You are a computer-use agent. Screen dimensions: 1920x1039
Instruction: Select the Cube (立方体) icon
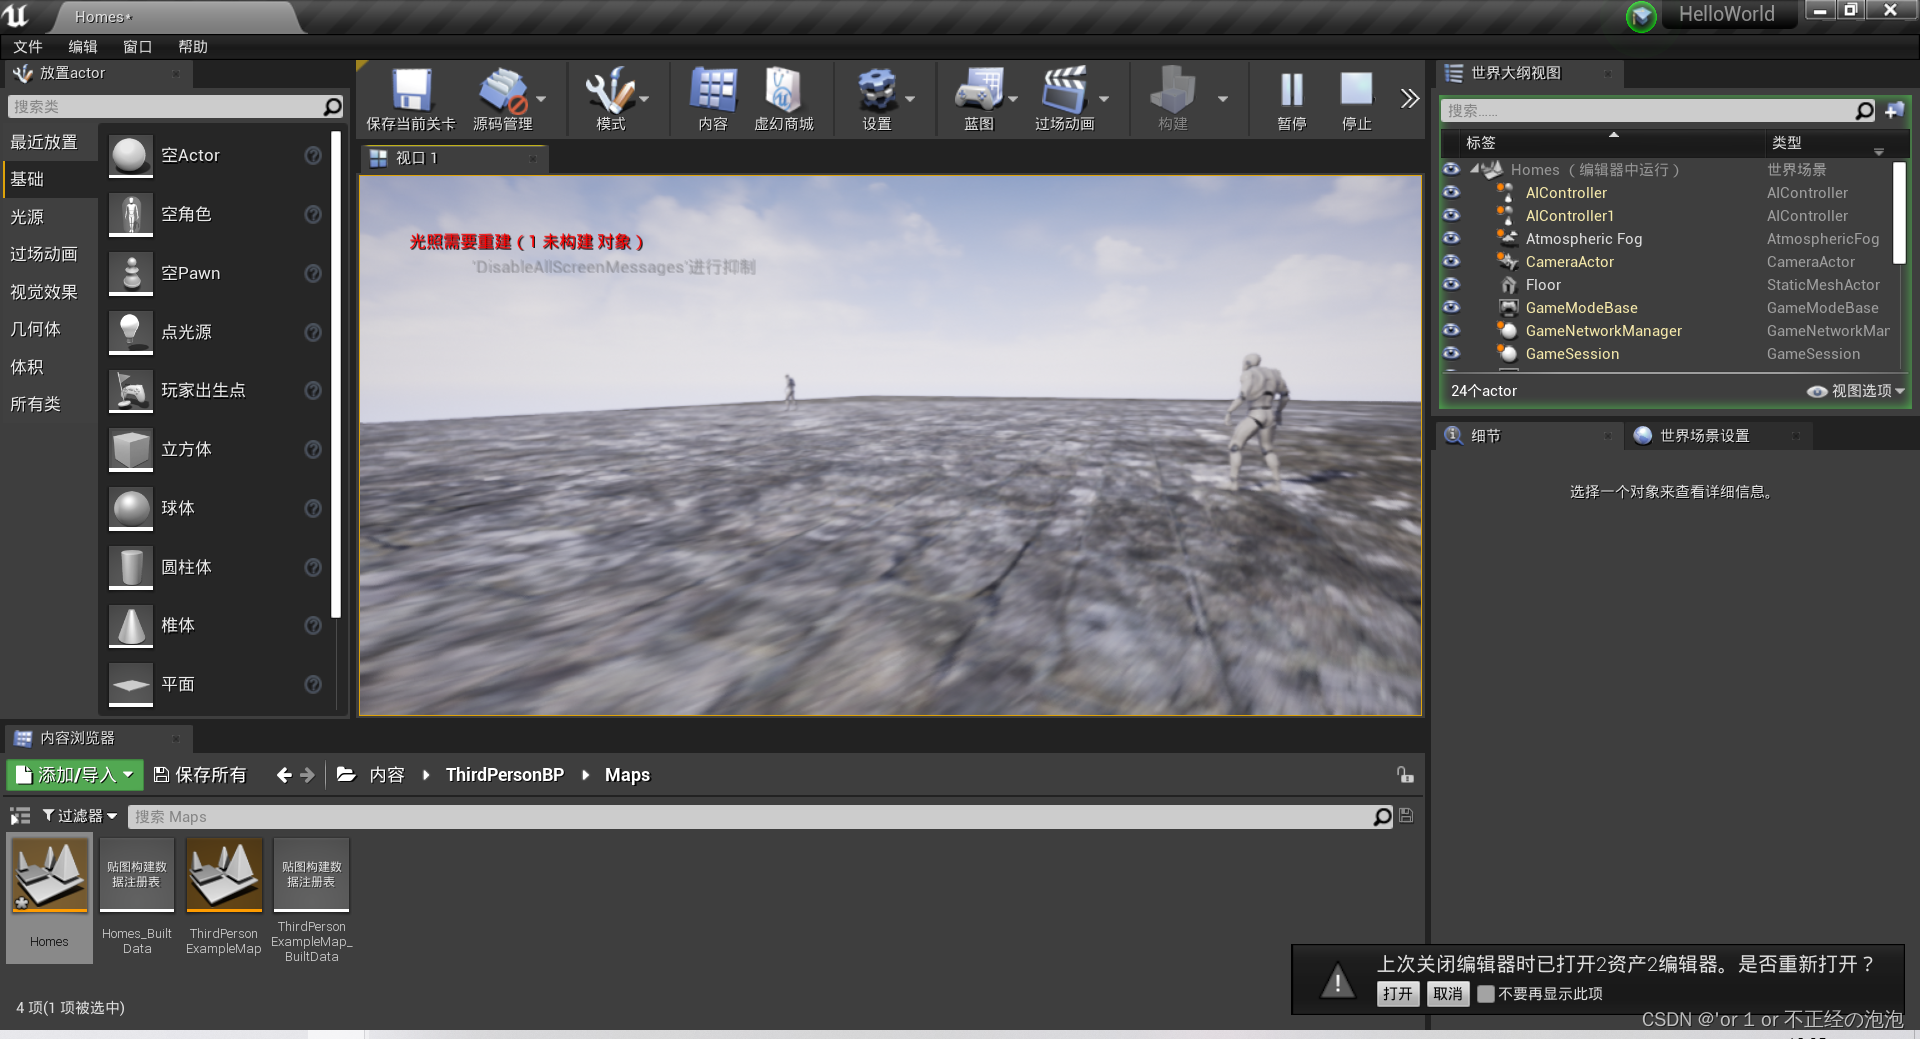point(131,450)
